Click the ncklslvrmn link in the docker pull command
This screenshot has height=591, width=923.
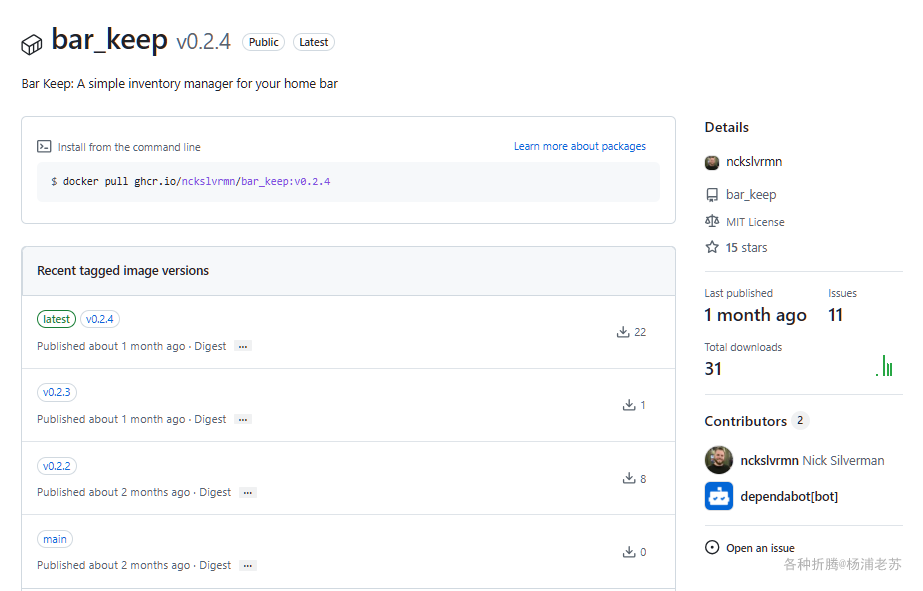[x=208, y=181]
